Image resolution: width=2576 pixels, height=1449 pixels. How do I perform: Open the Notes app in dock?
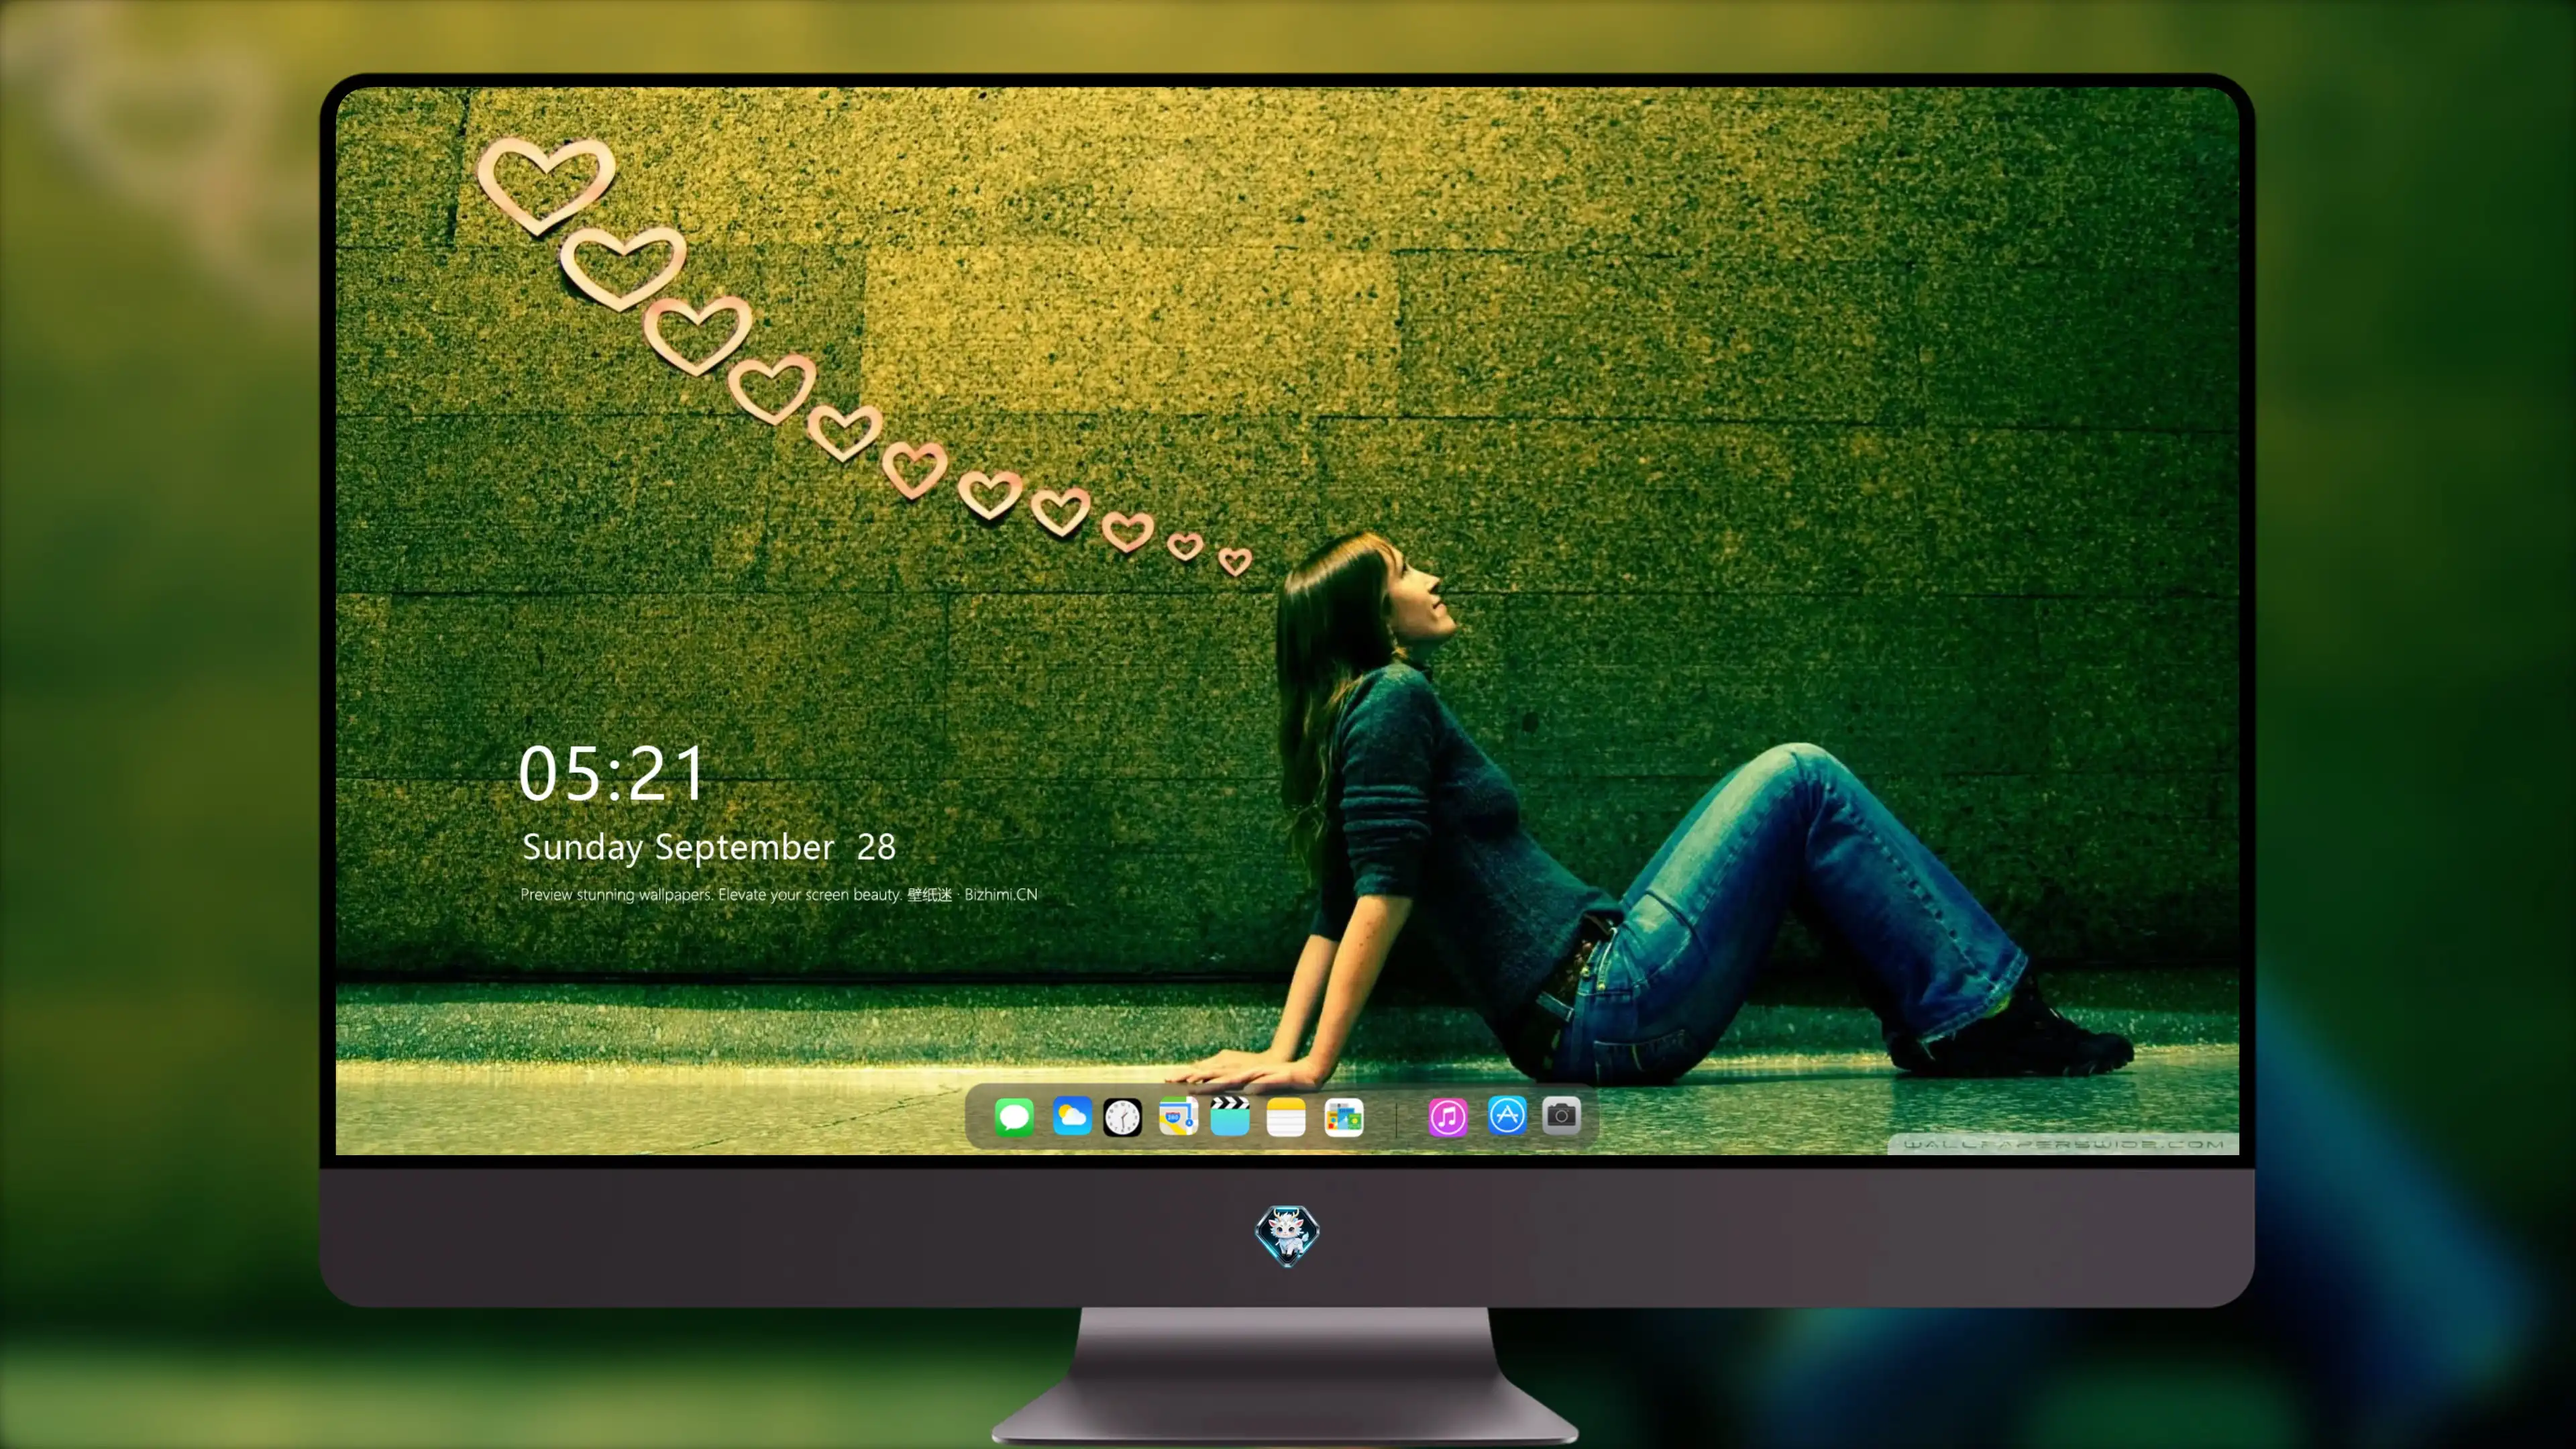(1286, 1117)
